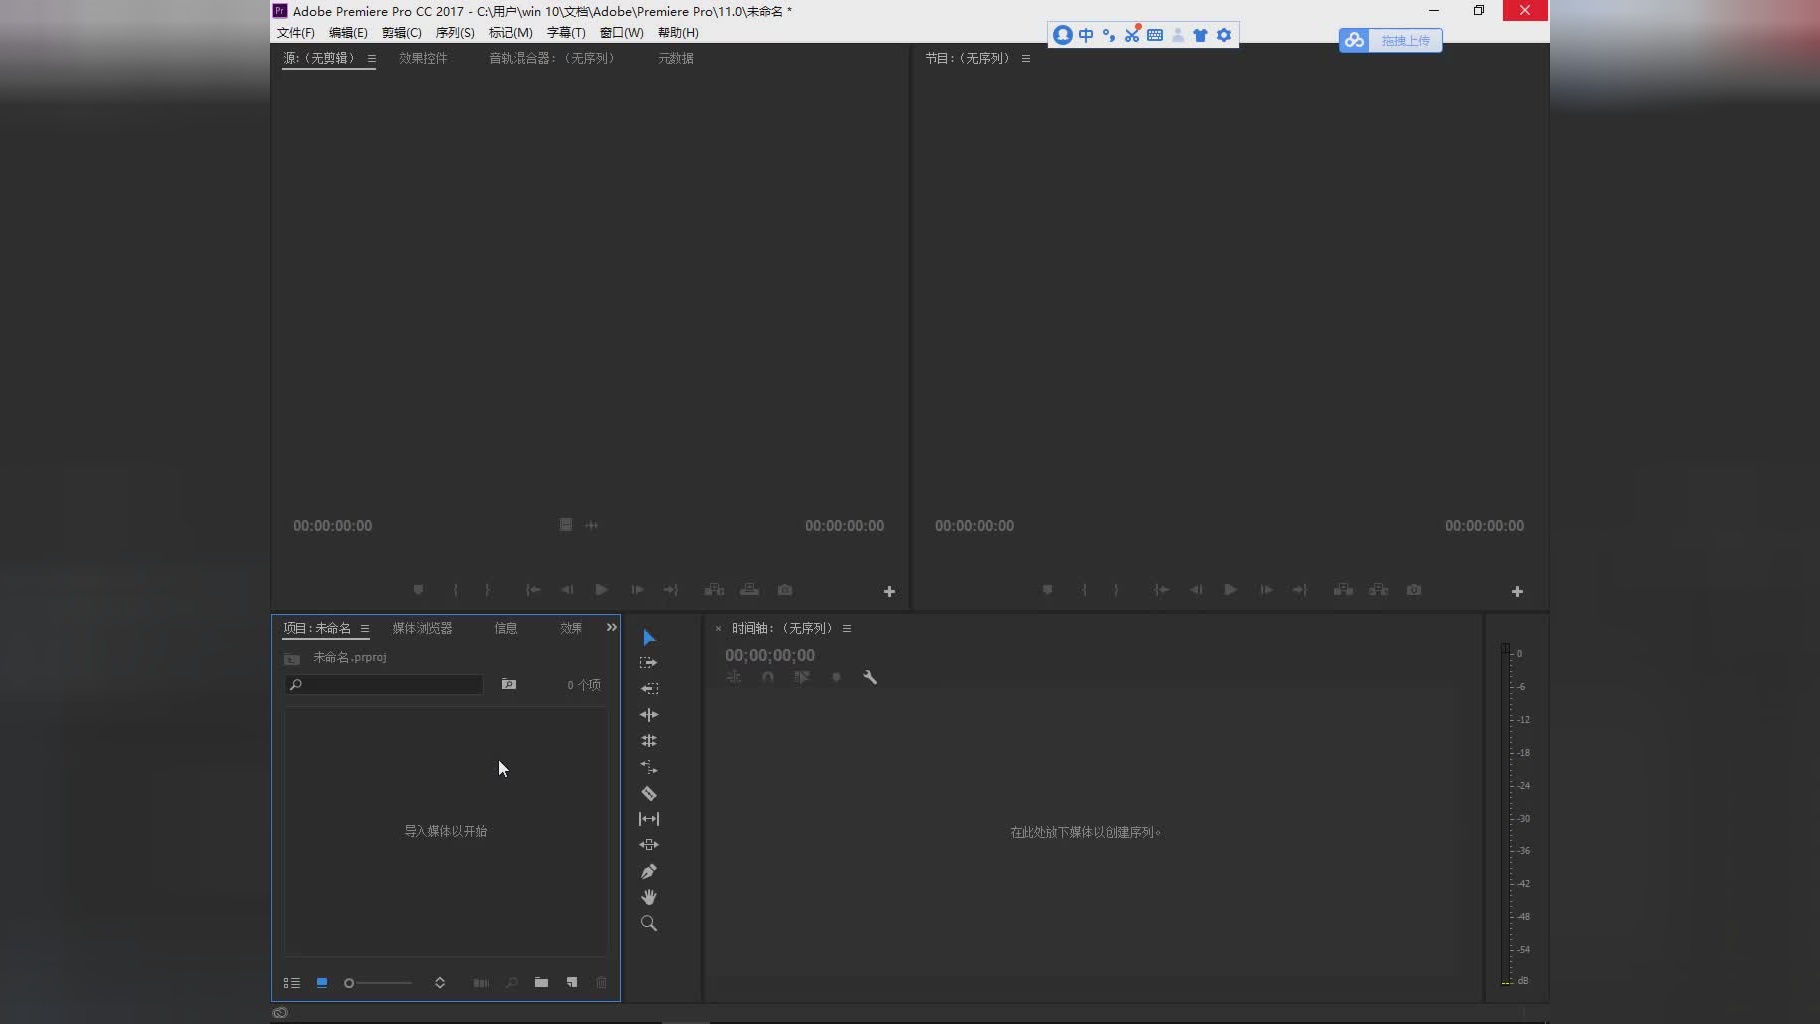
Task: Open timeline display settings wrench
Action: [x=870, y=677]
